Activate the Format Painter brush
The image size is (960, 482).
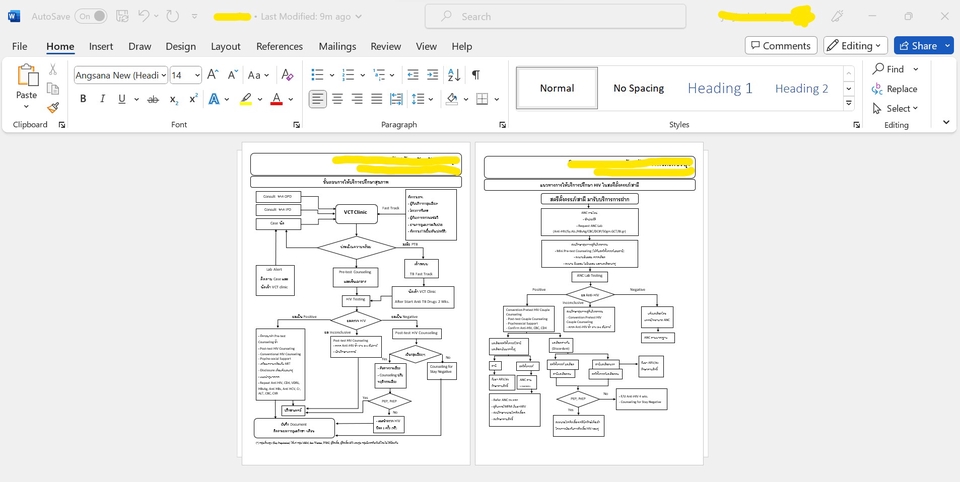[53, 108]
